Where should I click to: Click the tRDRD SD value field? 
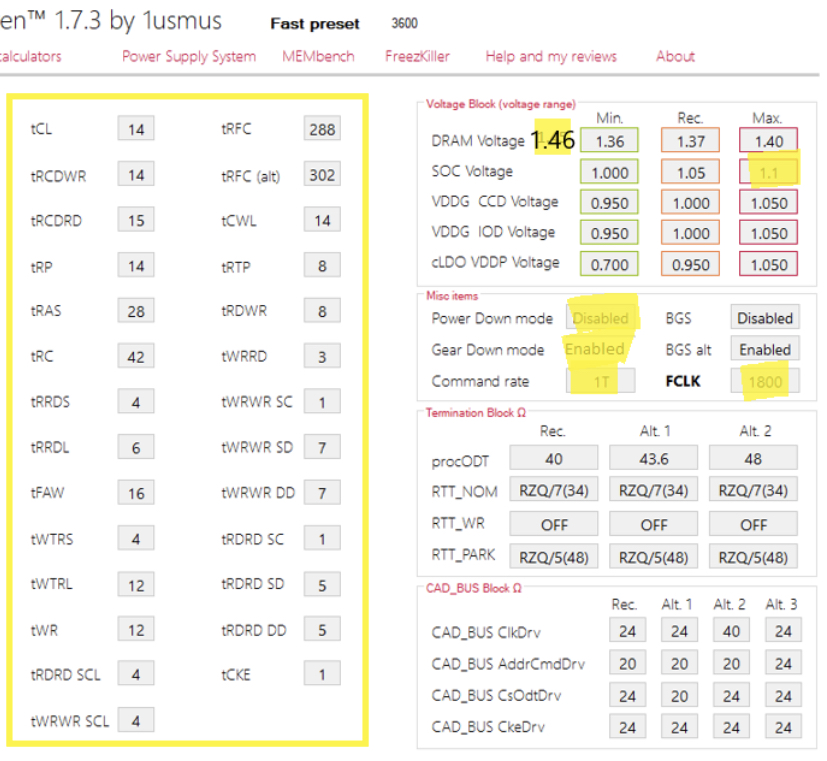(x=322, y=584)
